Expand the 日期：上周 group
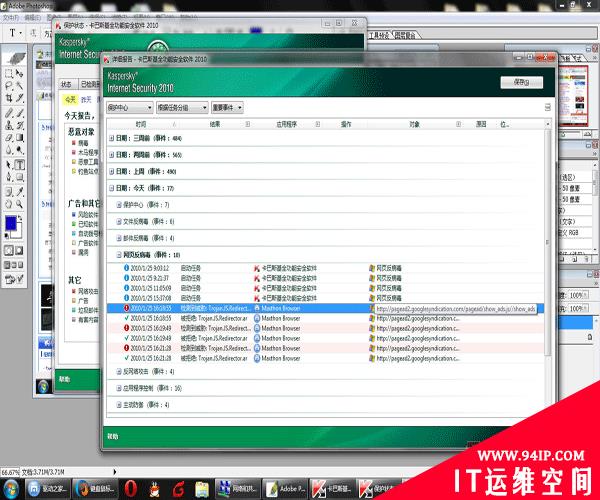The width and height of the screenshot is (600, 500). [111, 171]
